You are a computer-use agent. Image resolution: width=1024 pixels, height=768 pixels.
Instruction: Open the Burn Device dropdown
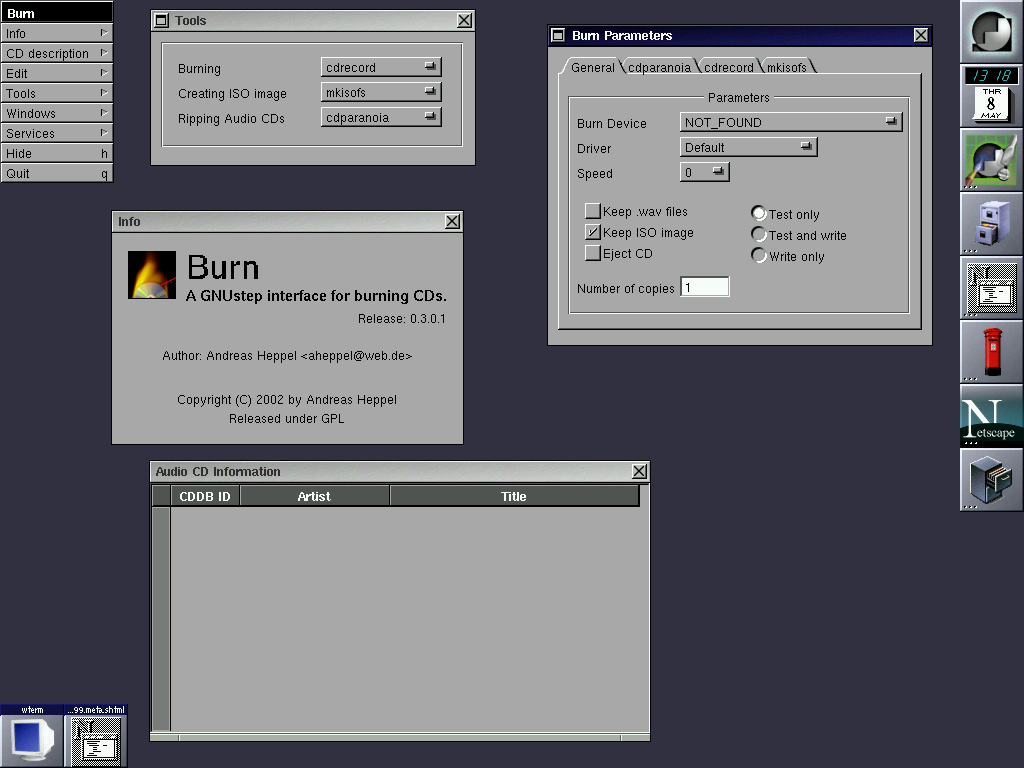coord(791,122)
